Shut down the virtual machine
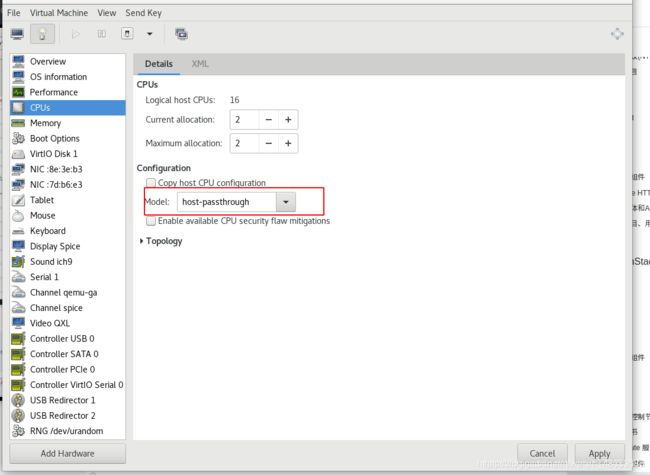This screenshot has width=650, height=475. [x=127, y=34]
